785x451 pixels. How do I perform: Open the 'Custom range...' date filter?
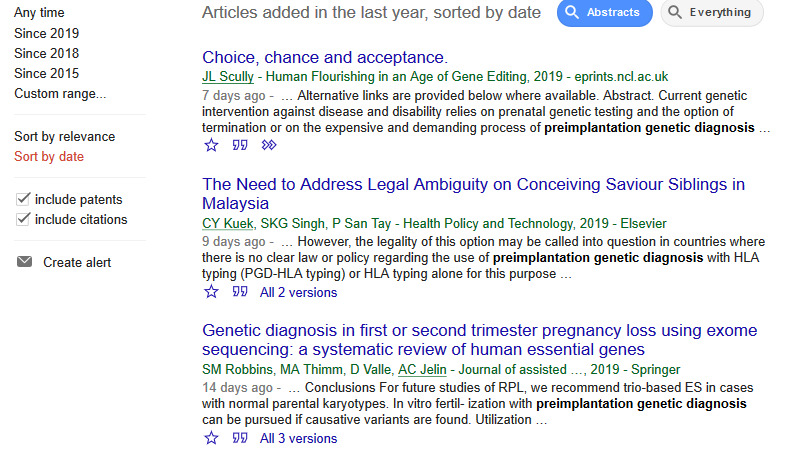60,93
